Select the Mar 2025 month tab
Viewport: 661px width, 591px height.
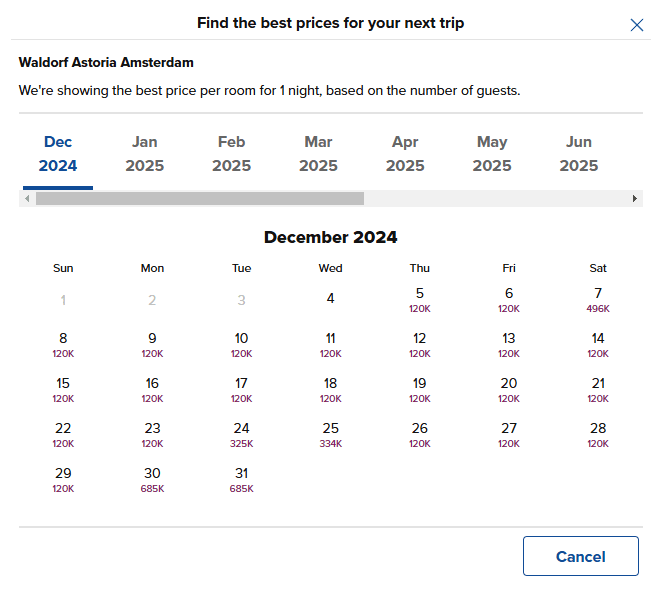(318, 154)
